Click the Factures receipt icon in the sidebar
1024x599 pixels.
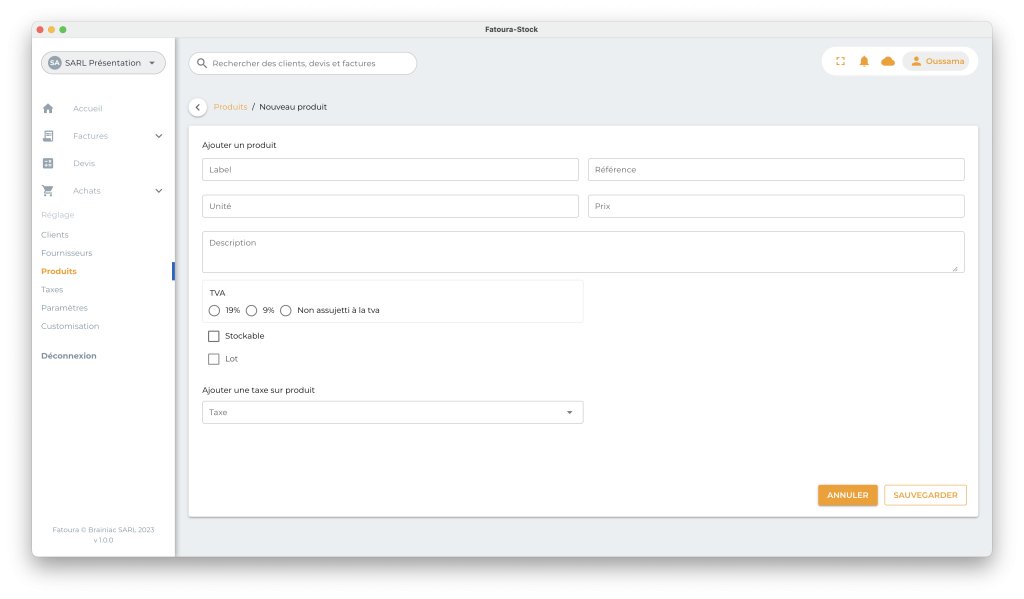tap(48, 136)
